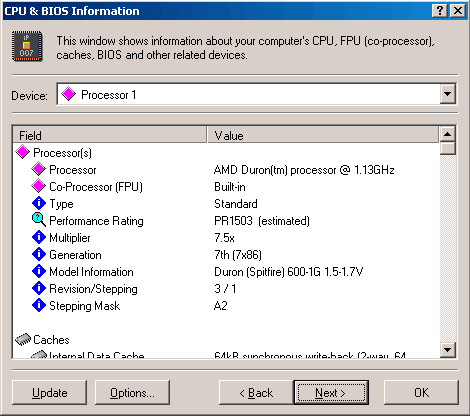Select the Caches group row
The height and width of the screenshot is (418, 470).
227,340
